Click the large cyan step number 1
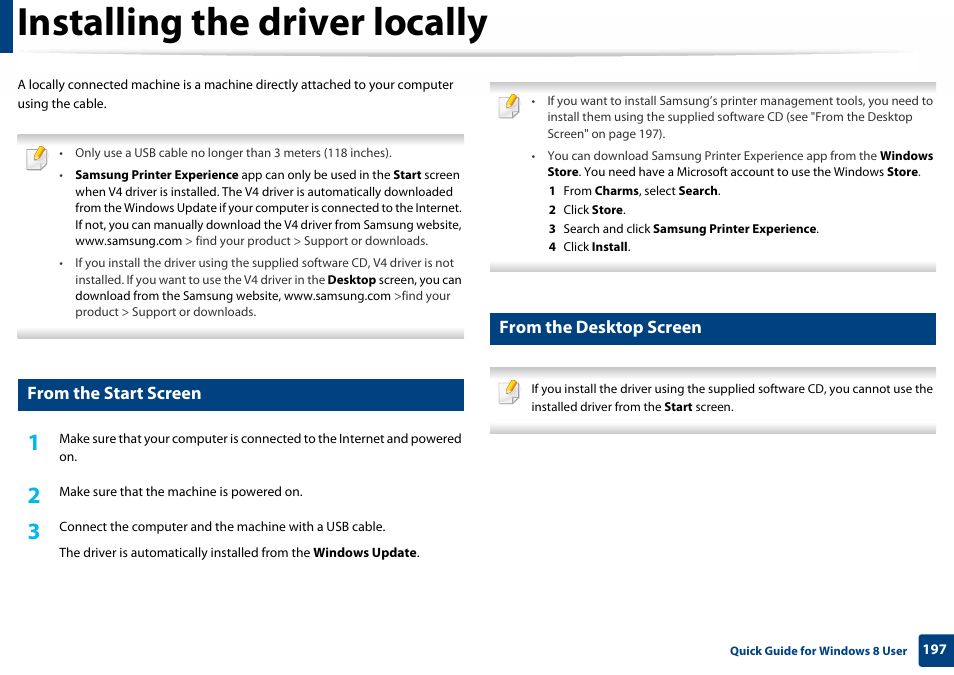The width and height of the screenshot is (954, 675). (33, 442)
